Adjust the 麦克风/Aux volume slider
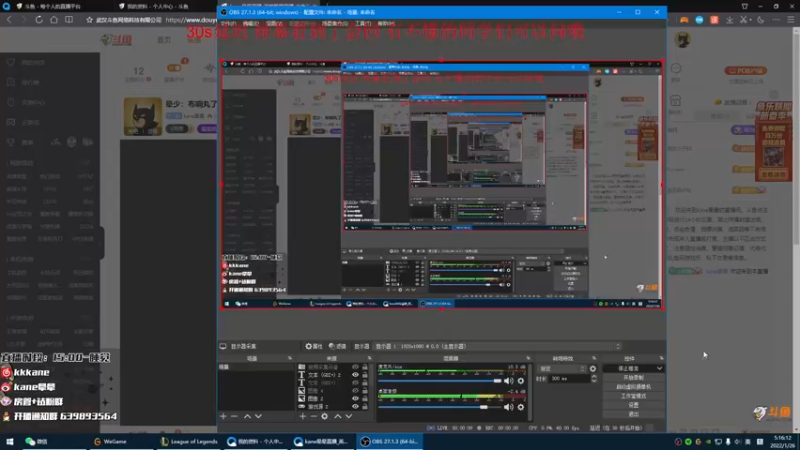The image size is (800, 450). [440, 381]
